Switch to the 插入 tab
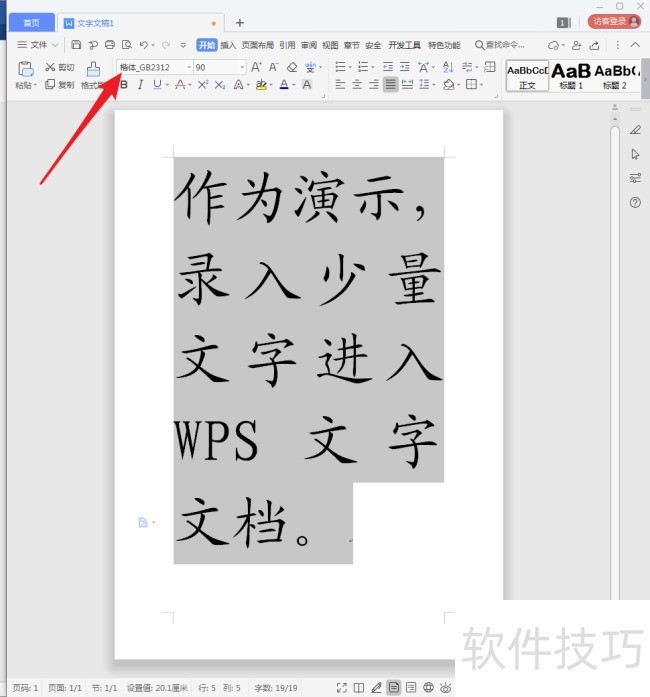The width and height of the screenshot is (650, 697). (x=228, y=45)
